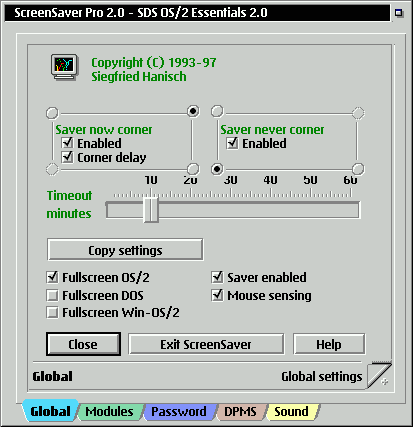
Task: Select bottom-right Saver never corner radio
Action: click(x=358, y=169)
